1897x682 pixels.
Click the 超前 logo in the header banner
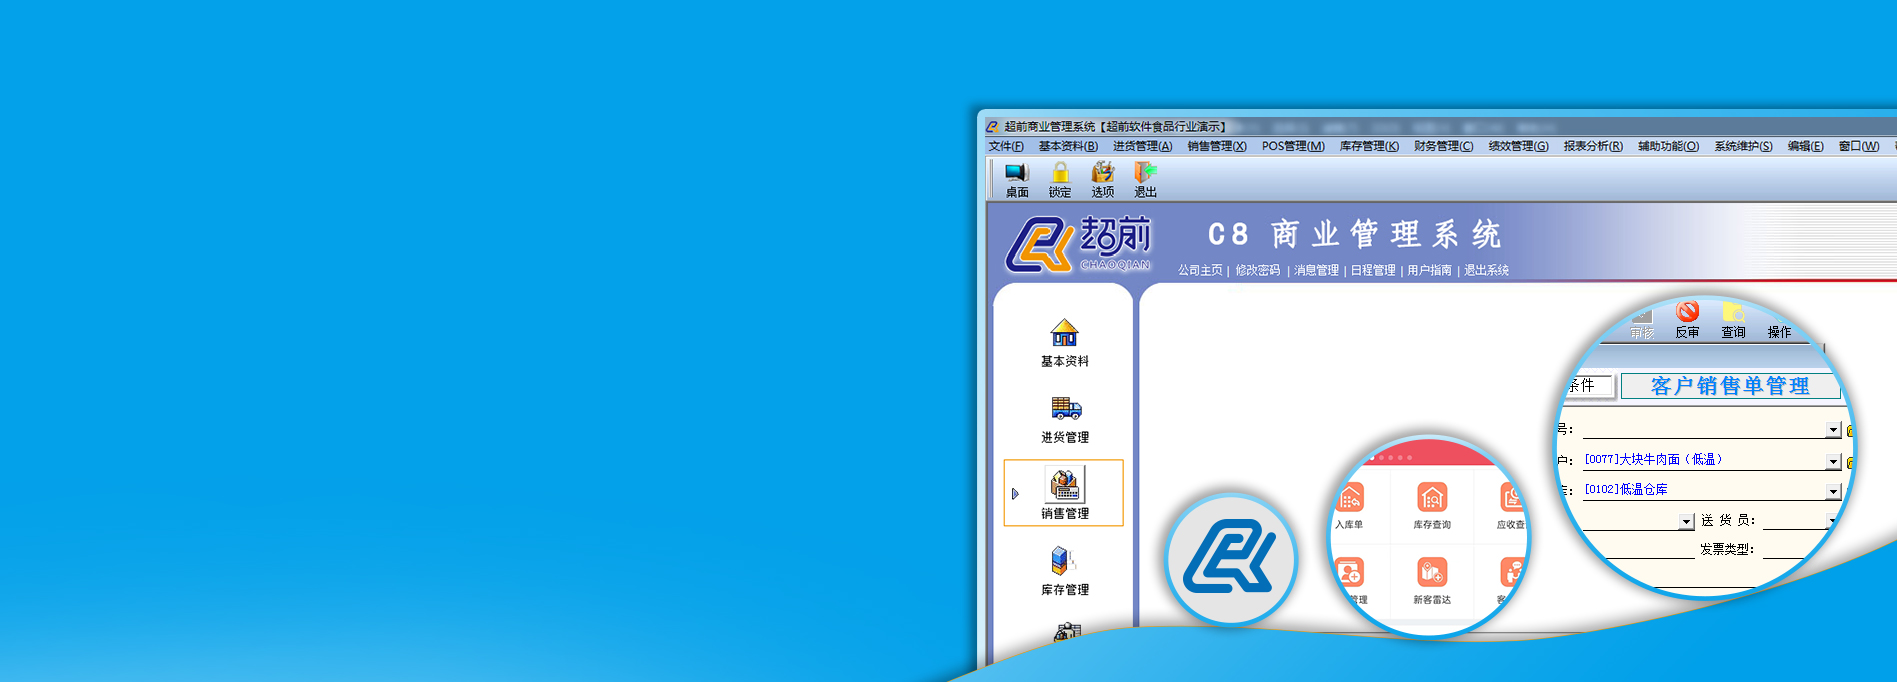(x=1078, y=244)
